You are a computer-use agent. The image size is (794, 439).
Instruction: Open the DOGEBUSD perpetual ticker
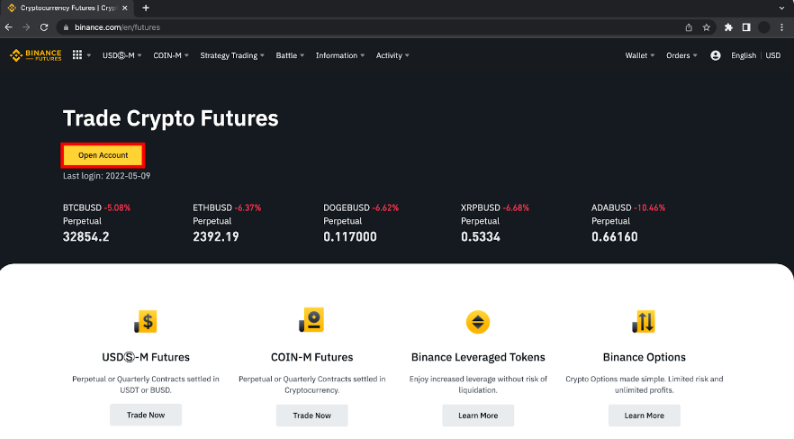pos(361,222)
